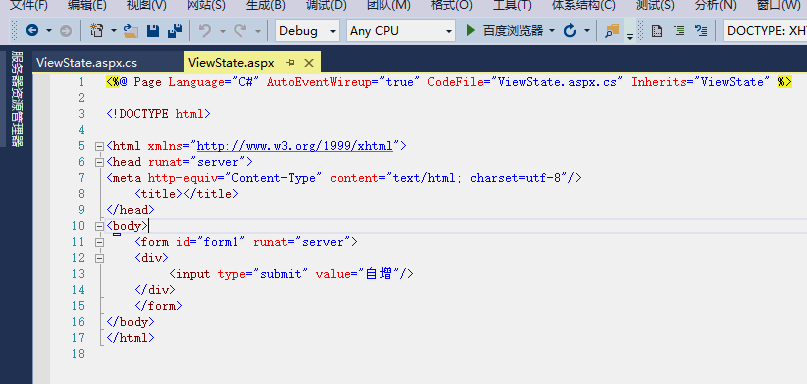Switch to ViewState.aspx.cs tab

[x=86, y=63]
